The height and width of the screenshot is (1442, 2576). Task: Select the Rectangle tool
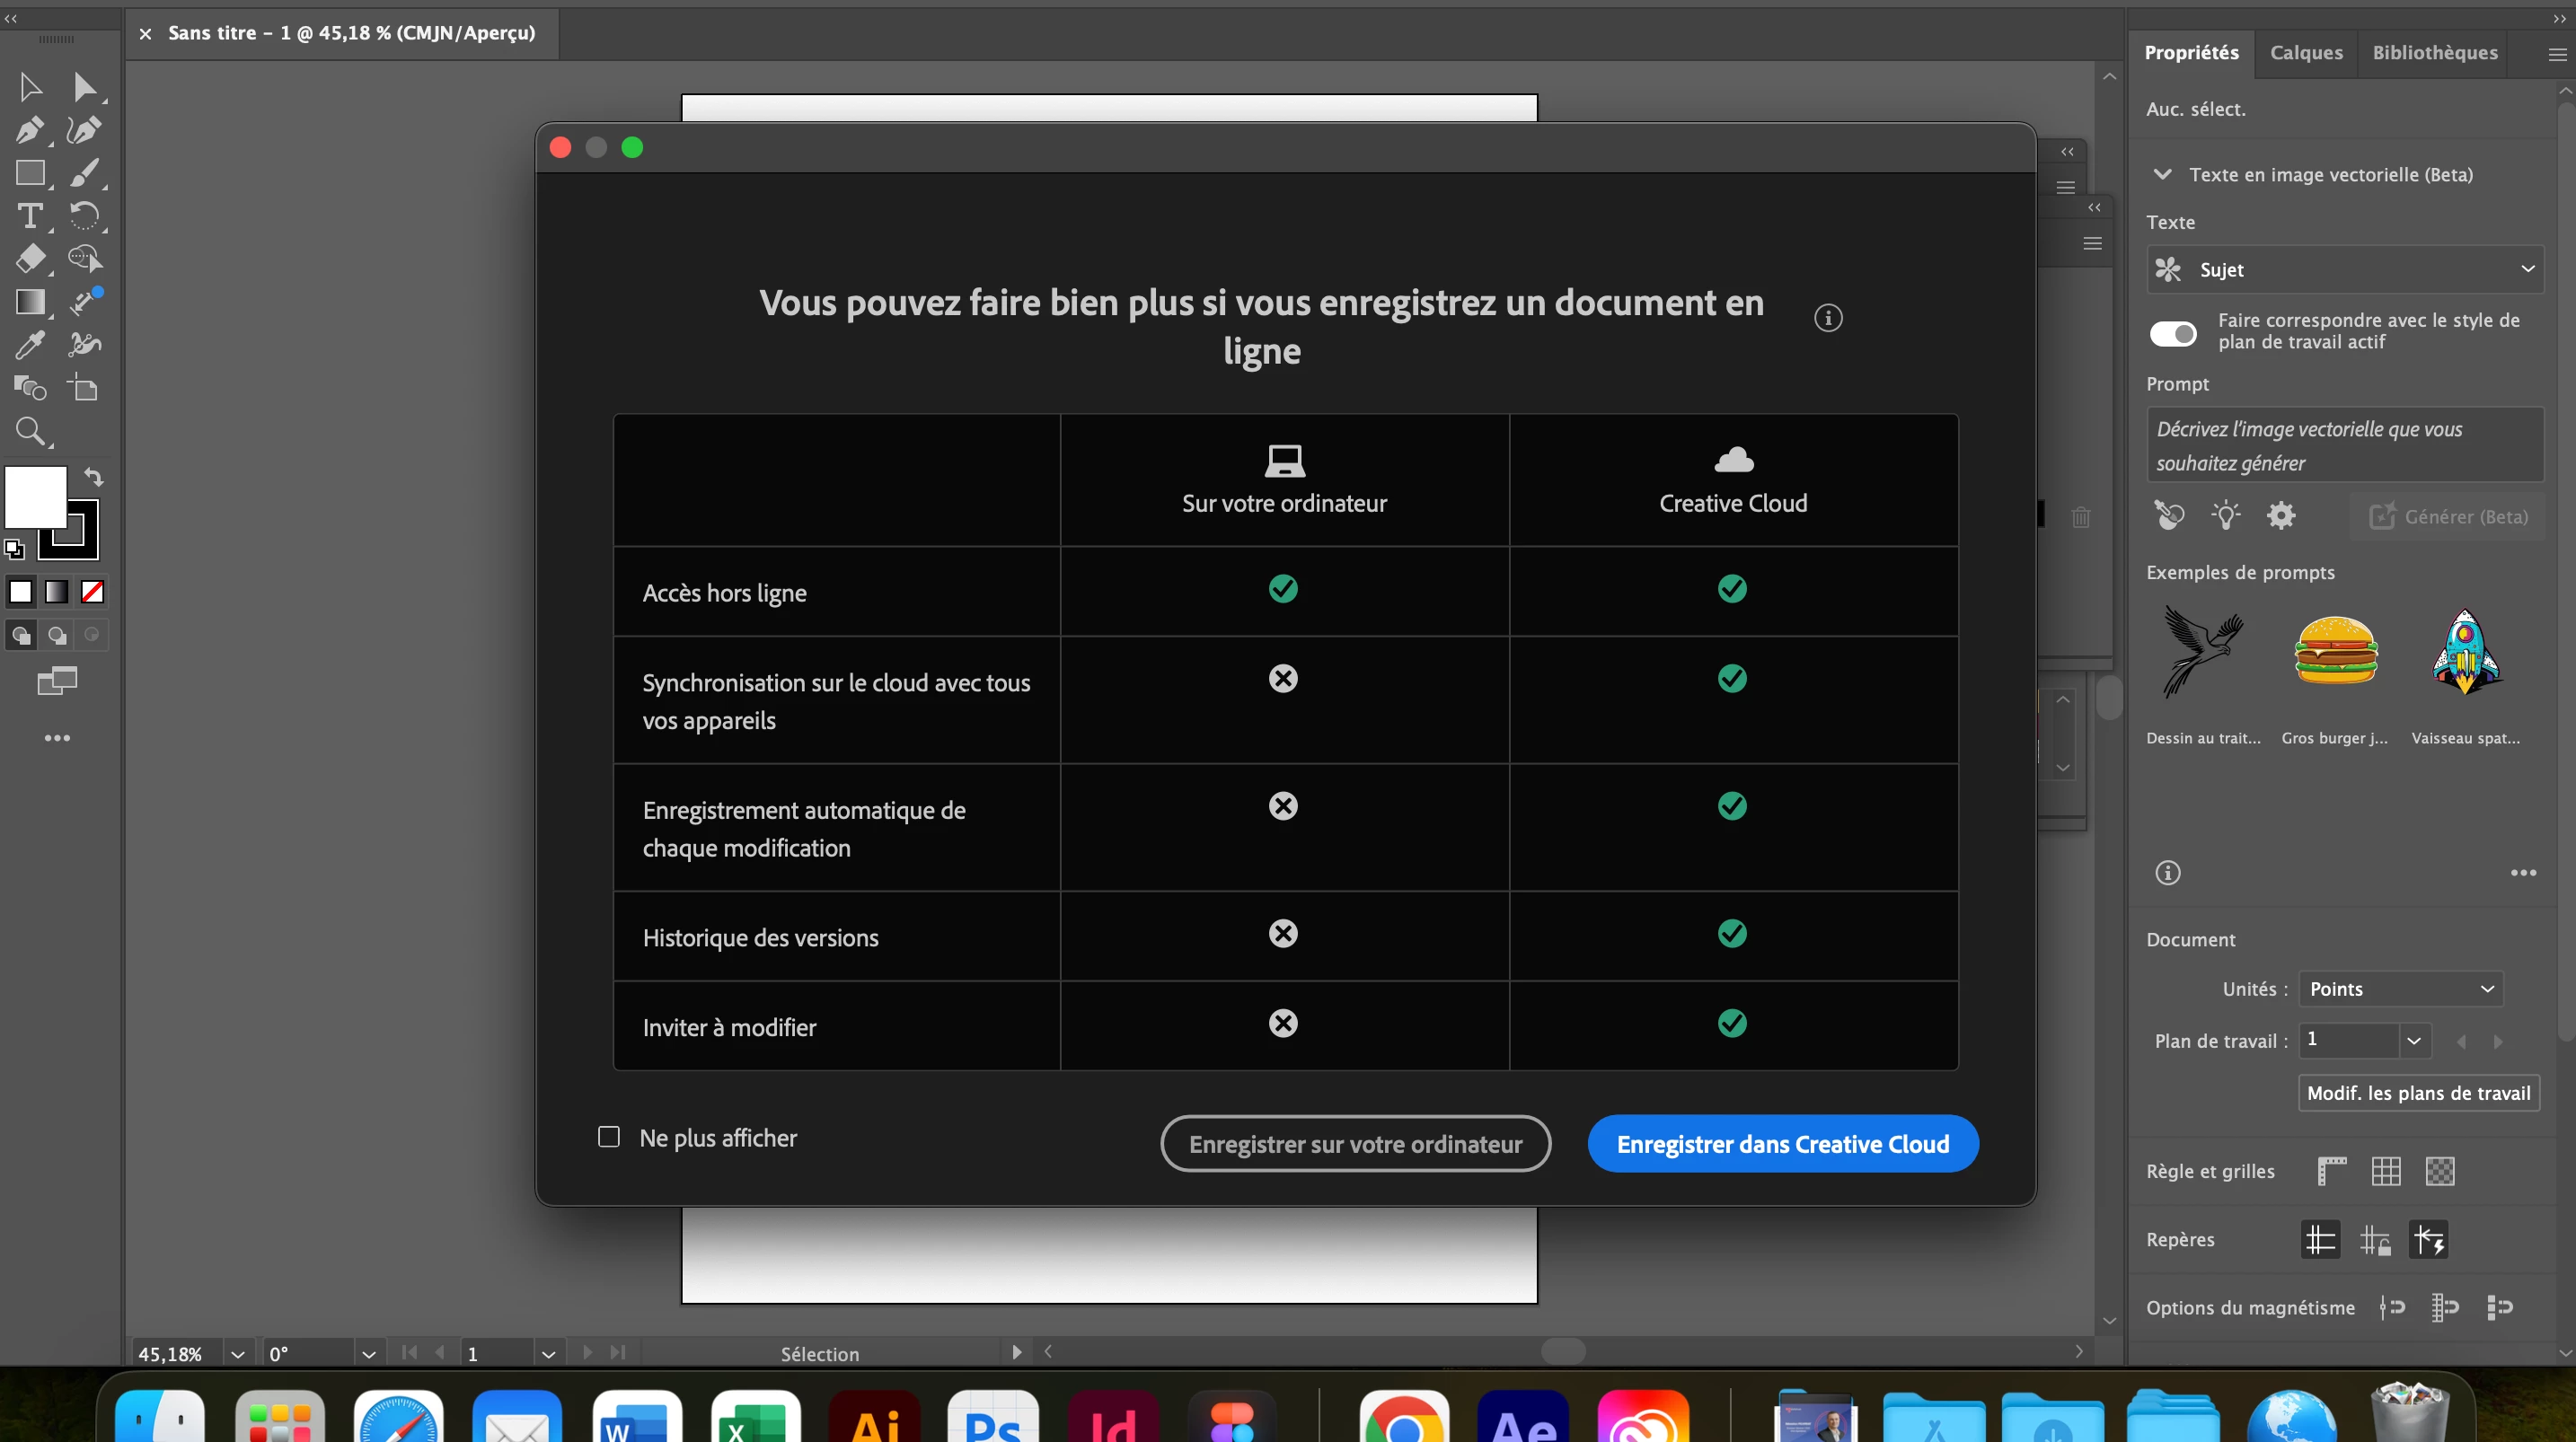pos(30,173)
